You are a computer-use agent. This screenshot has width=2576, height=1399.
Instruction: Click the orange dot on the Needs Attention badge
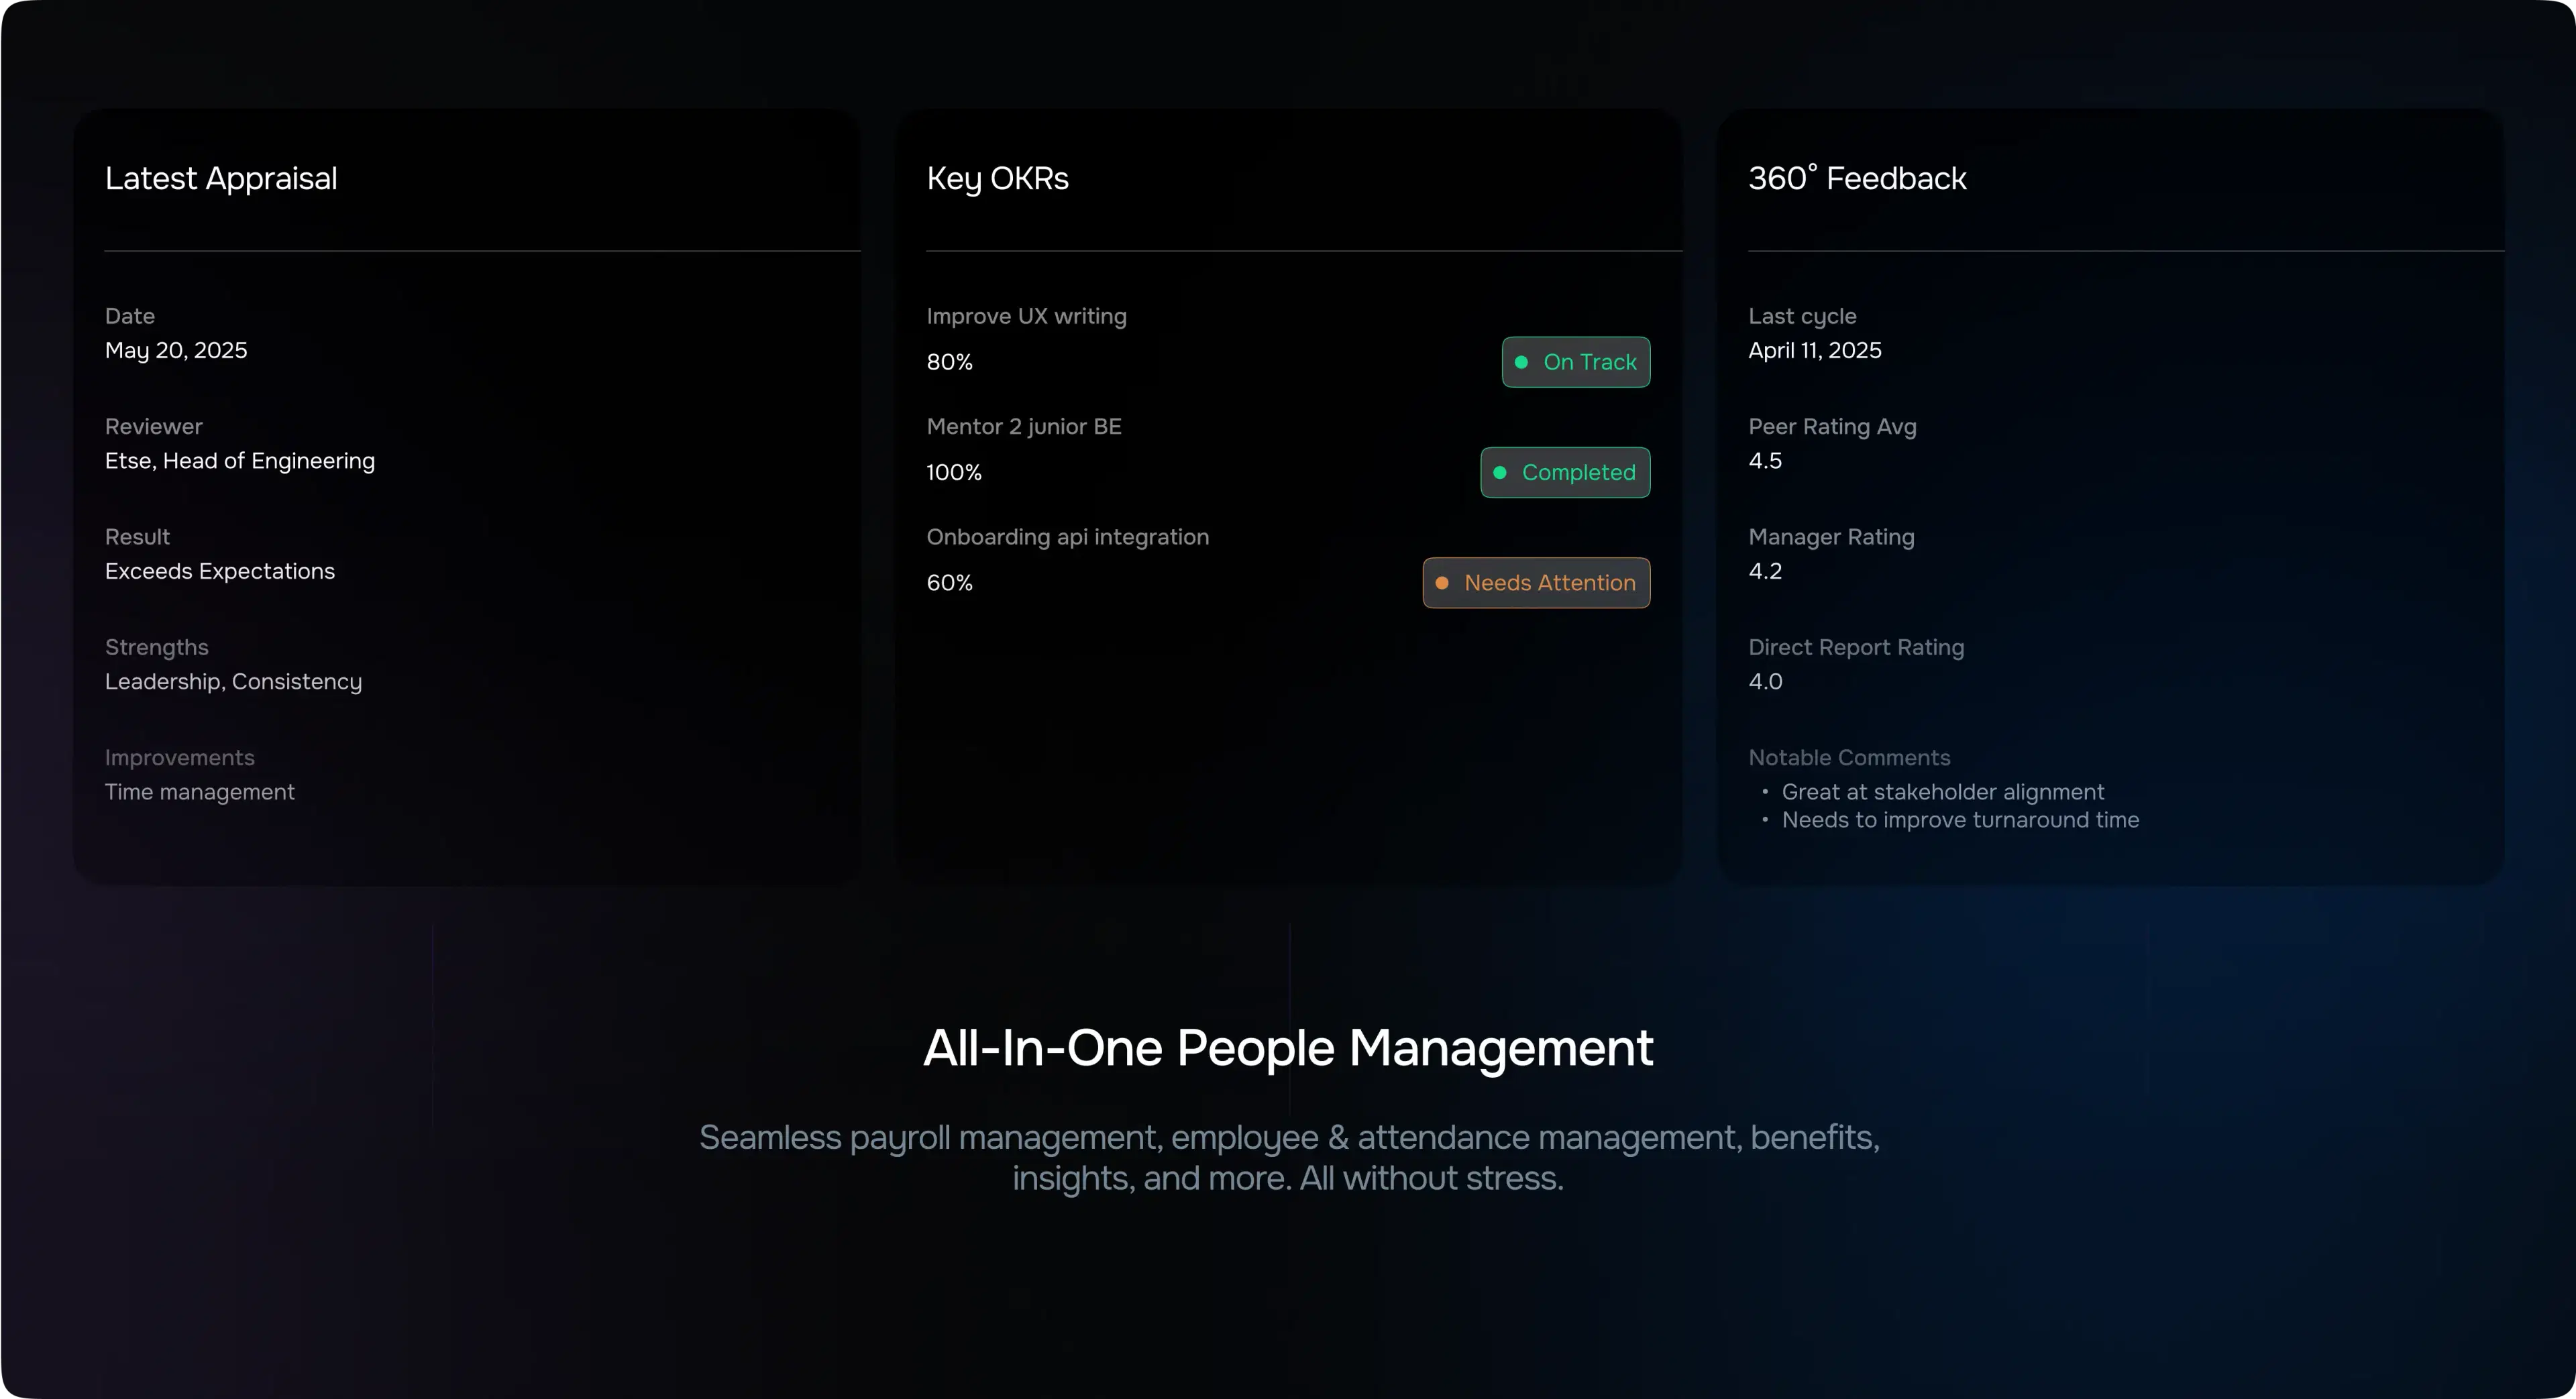pyautogui.click(x=1441, y=582)
